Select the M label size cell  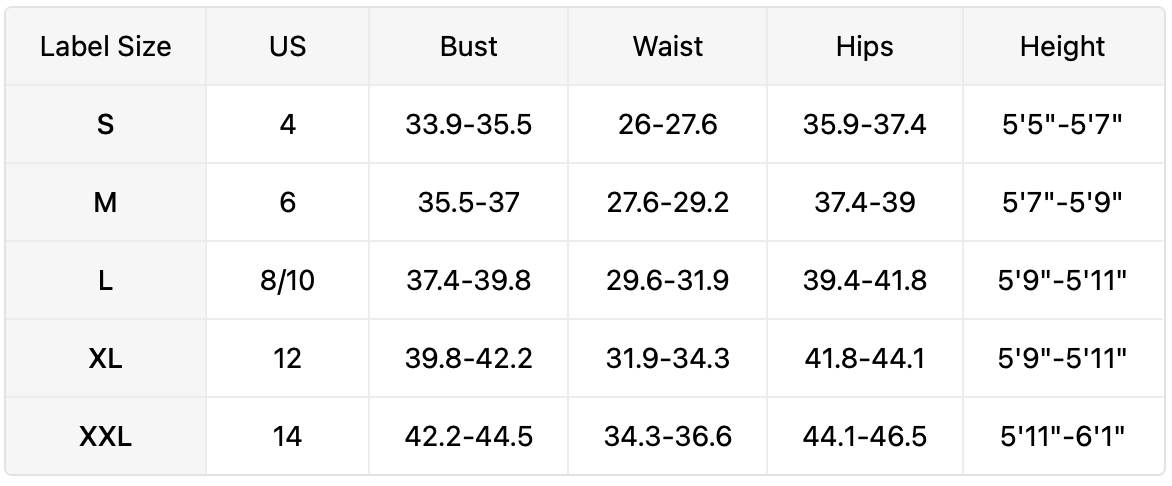click(105, 203)
